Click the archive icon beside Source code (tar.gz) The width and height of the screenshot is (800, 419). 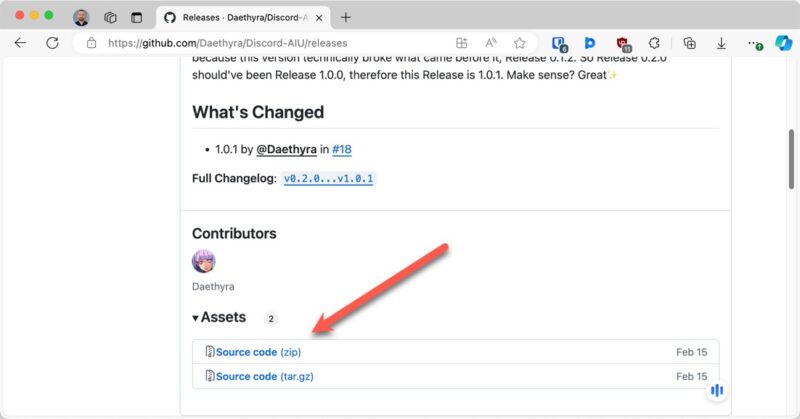click(x=210, y=376)
